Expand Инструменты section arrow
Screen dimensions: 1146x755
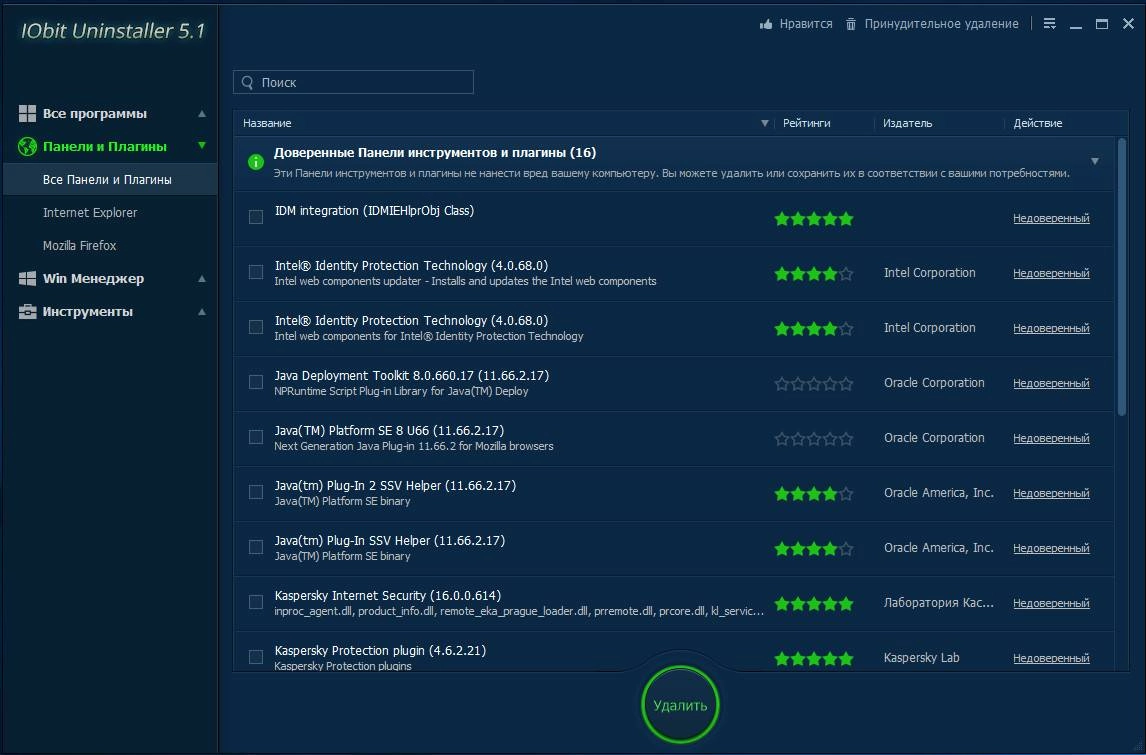click(x=202, y=312)
